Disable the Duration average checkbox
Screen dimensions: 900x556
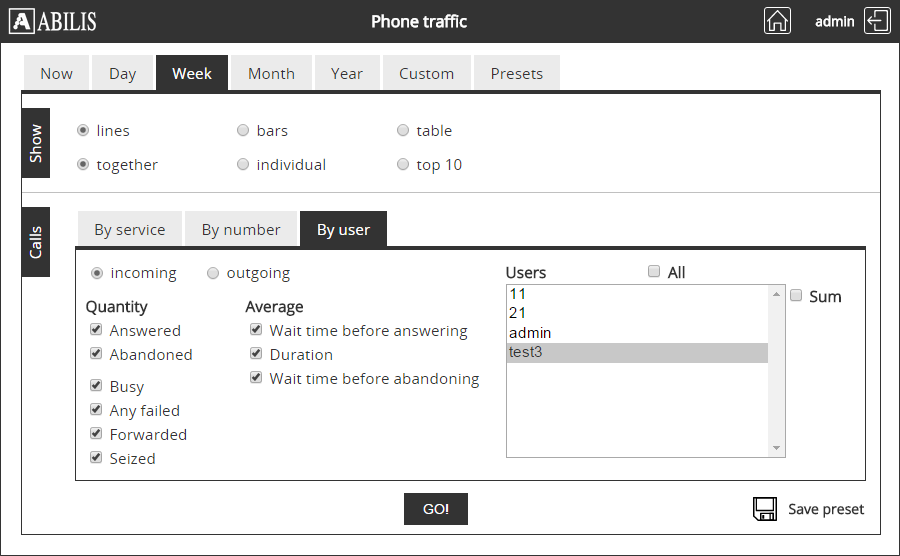point(256,354)
